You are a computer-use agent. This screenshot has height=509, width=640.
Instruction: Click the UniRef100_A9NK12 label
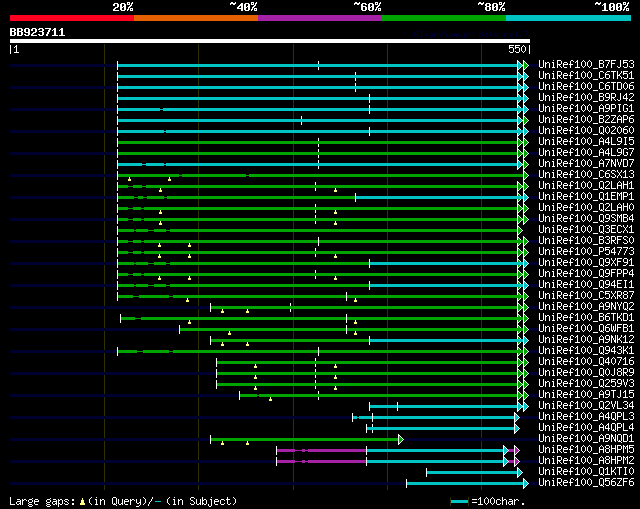point(586,340)
